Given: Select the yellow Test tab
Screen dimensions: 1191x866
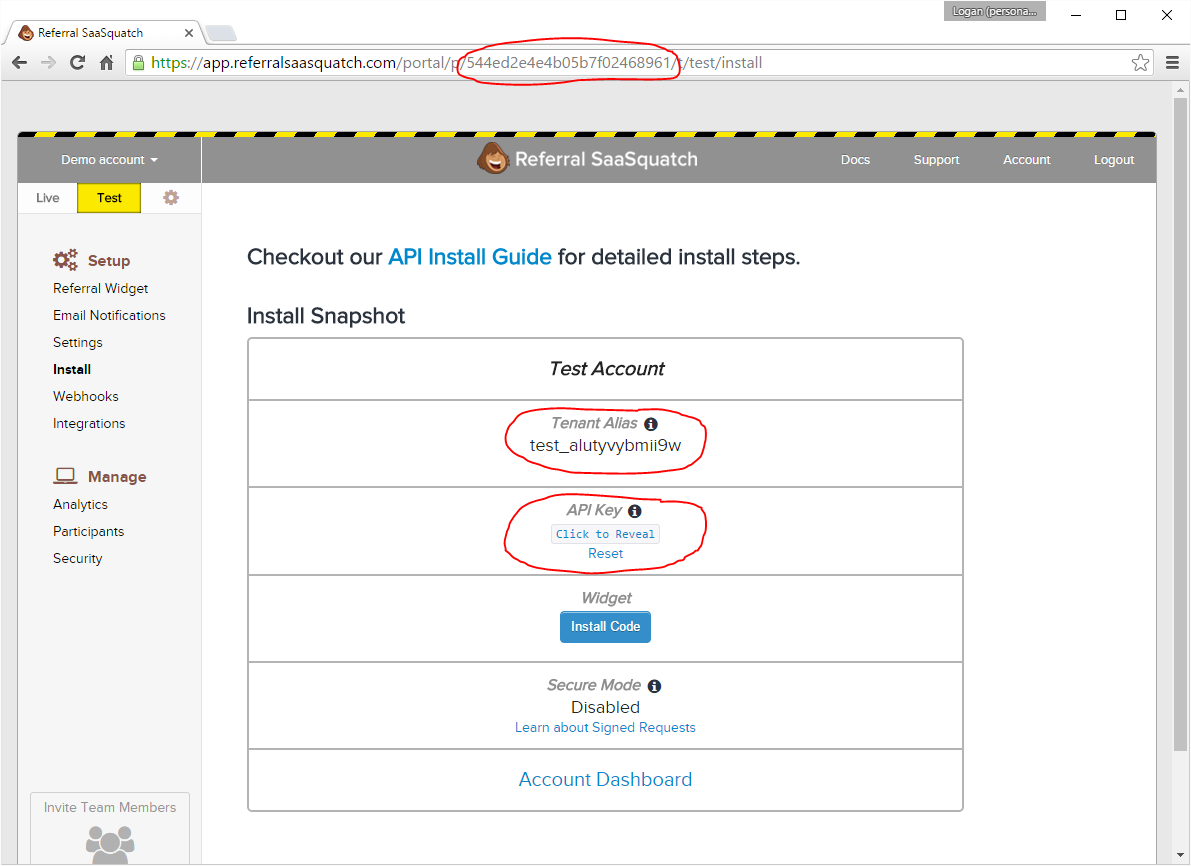Looking at the screenshot, I should [x=109, y=198].
